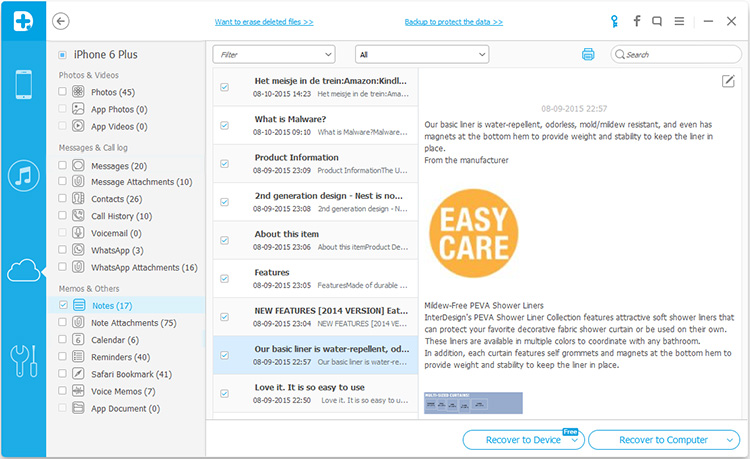Click the Recover to Device button
Image resolution: width=750 pixels, height=459 pixels.
[x=523, y=440]
